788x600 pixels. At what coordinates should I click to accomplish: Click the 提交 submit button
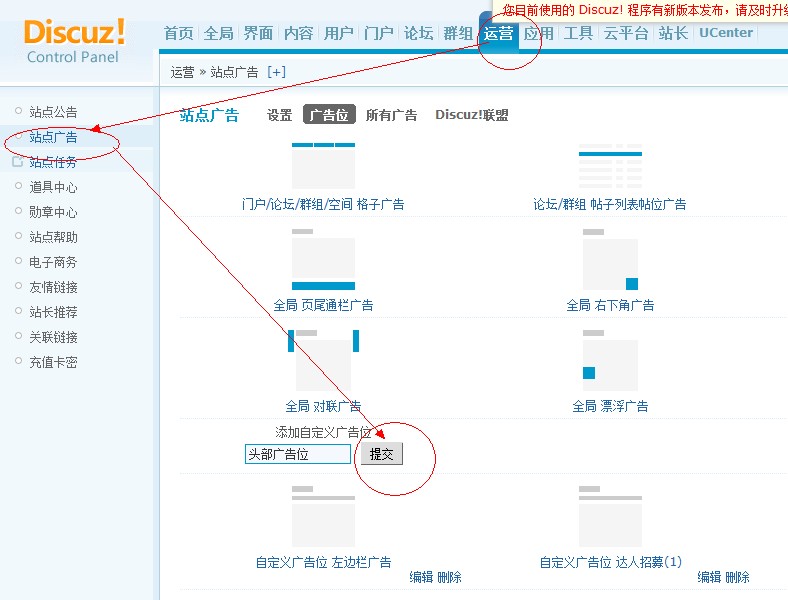pos(381,454)
